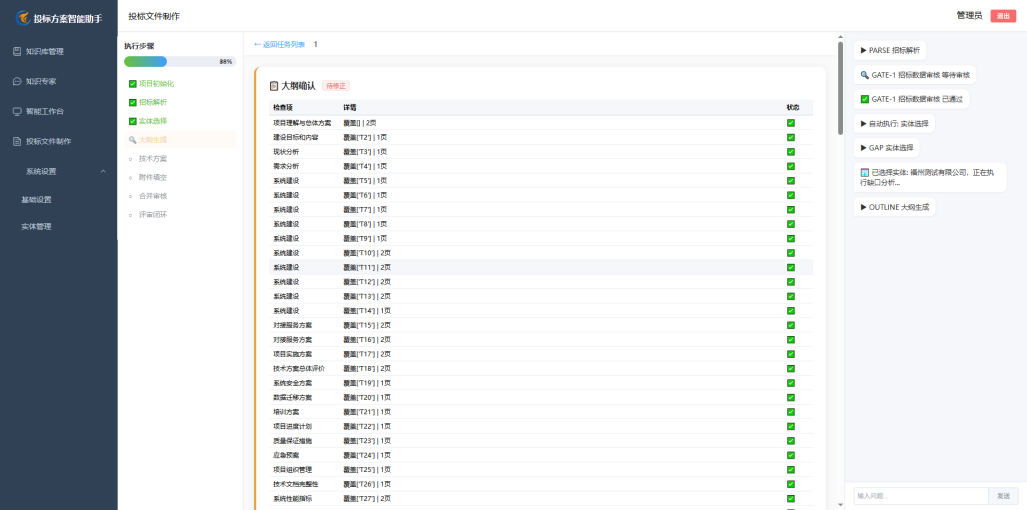Click the 智能工作台 monitor icon
Viewport: 1027px width, 510px height.
[17, 111]
